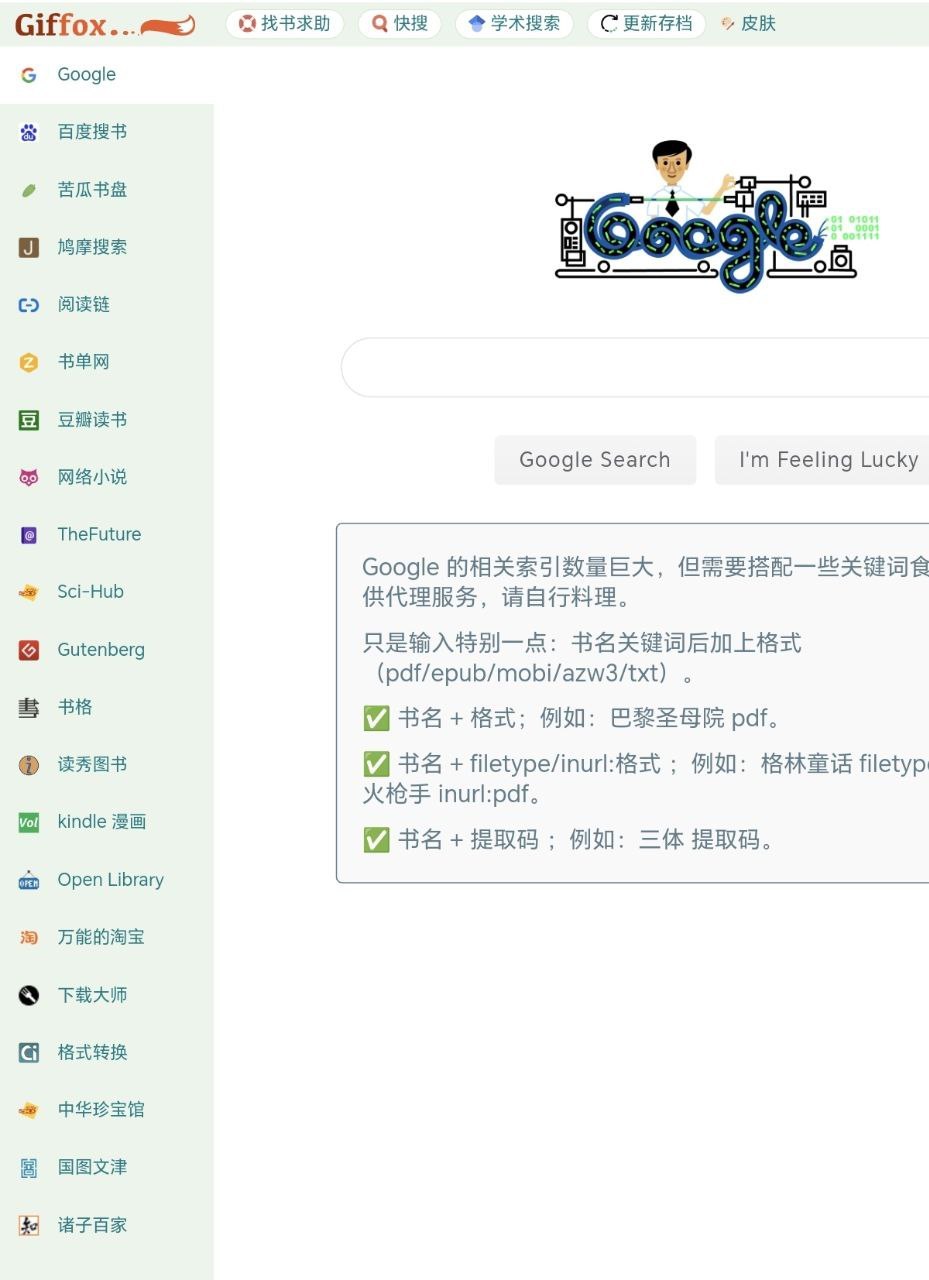
Task: Click the Open Library sign icon
Action: point(29,880)
